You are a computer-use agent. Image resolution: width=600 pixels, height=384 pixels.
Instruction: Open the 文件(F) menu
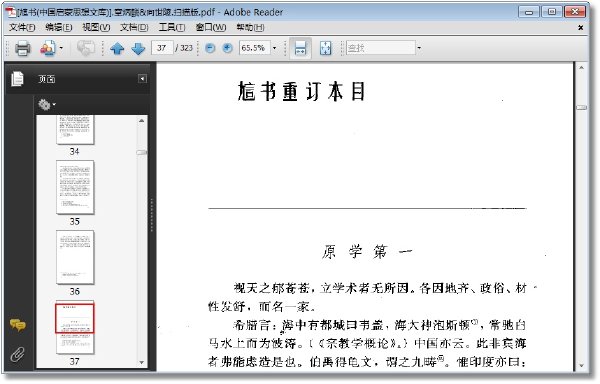tap(22, 28)
